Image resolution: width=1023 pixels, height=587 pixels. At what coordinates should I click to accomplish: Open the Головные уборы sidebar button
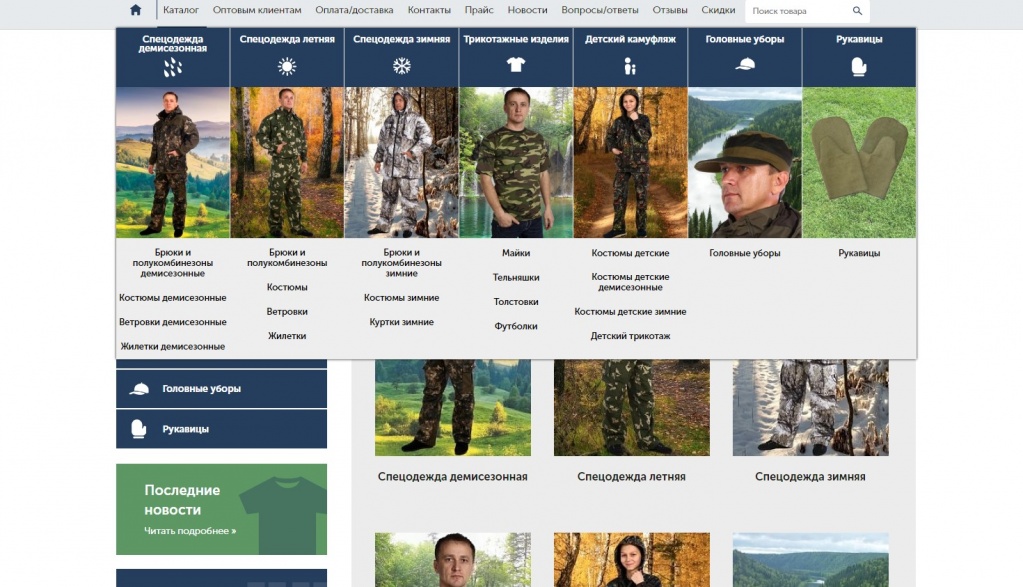[222, 389]
